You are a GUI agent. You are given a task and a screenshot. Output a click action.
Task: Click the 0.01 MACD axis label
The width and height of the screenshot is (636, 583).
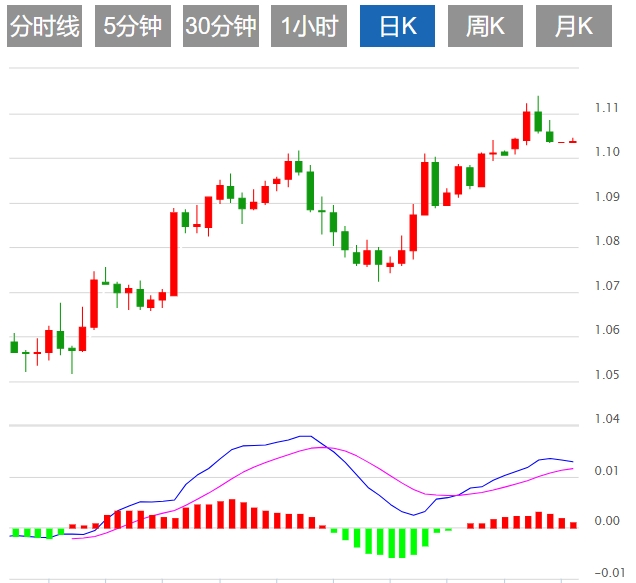[607, 470]
